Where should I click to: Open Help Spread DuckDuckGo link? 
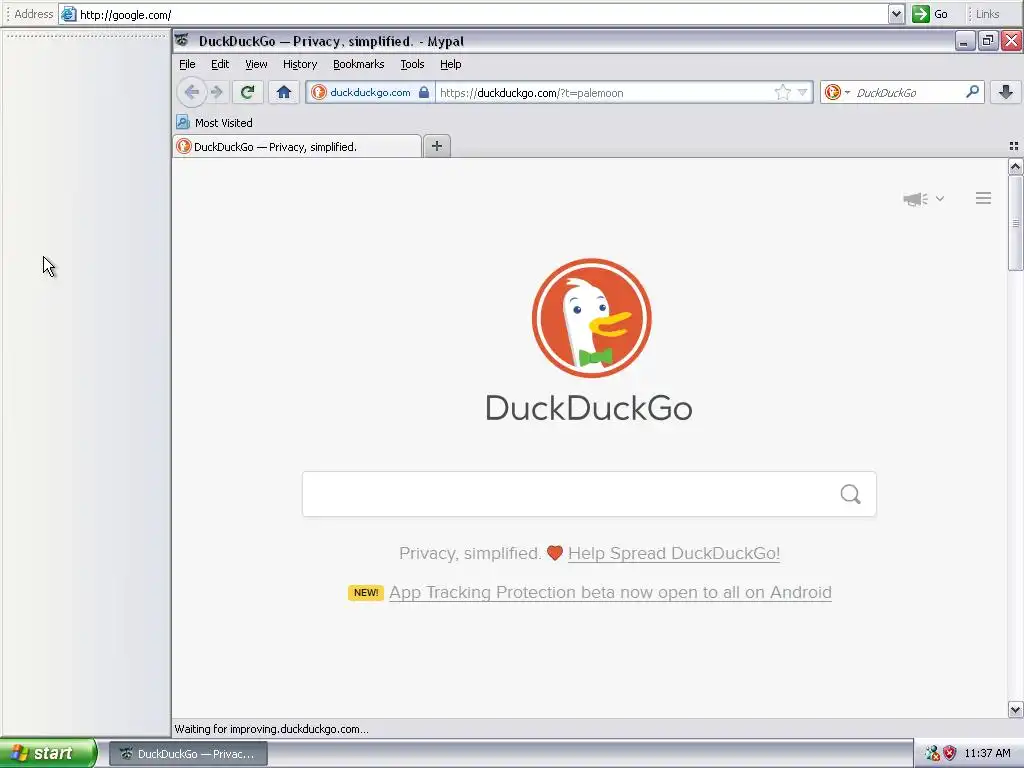673,553
